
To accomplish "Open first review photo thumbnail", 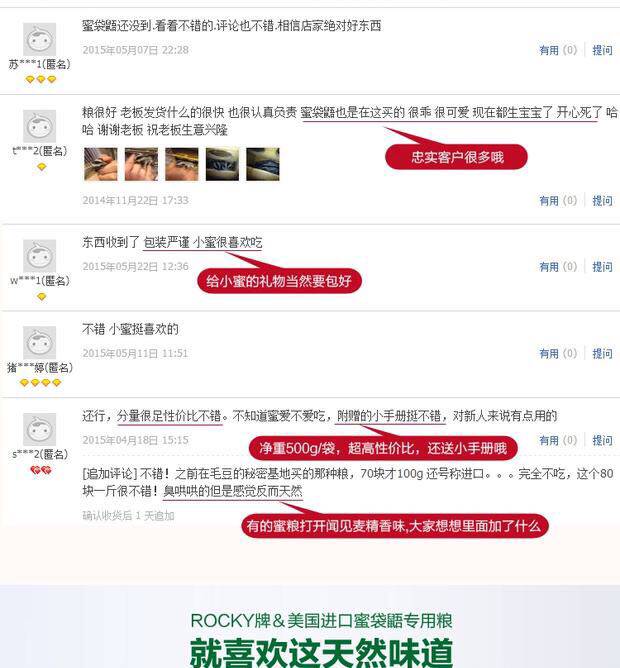I will tap(101, 164).
